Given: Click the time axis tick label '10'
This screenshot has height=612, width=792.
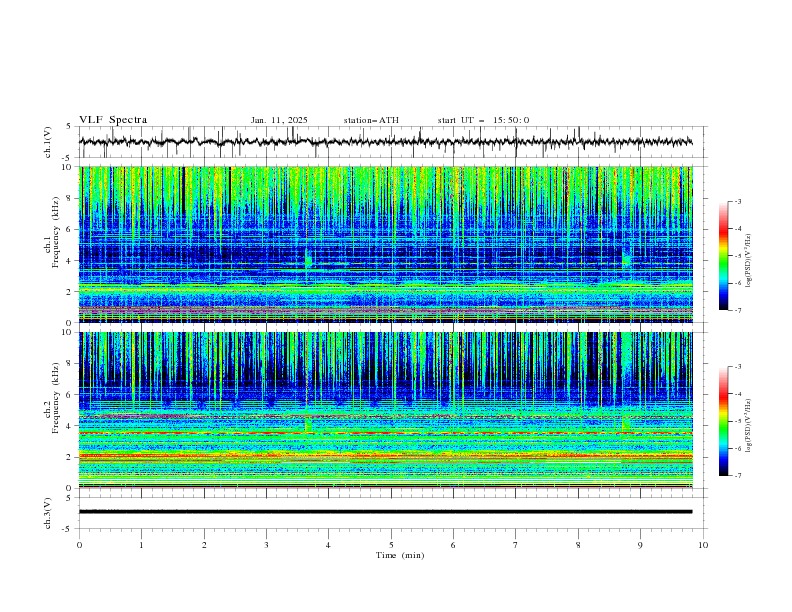Looking at the screenshot, I should click(703, 545).
